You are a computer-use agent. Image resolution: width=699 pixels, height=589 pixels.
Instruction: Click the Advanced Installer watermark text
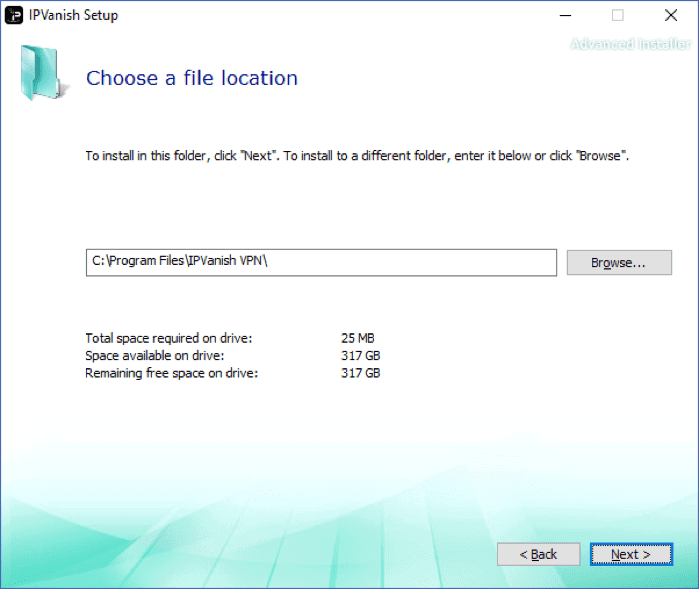click(630, 44)
